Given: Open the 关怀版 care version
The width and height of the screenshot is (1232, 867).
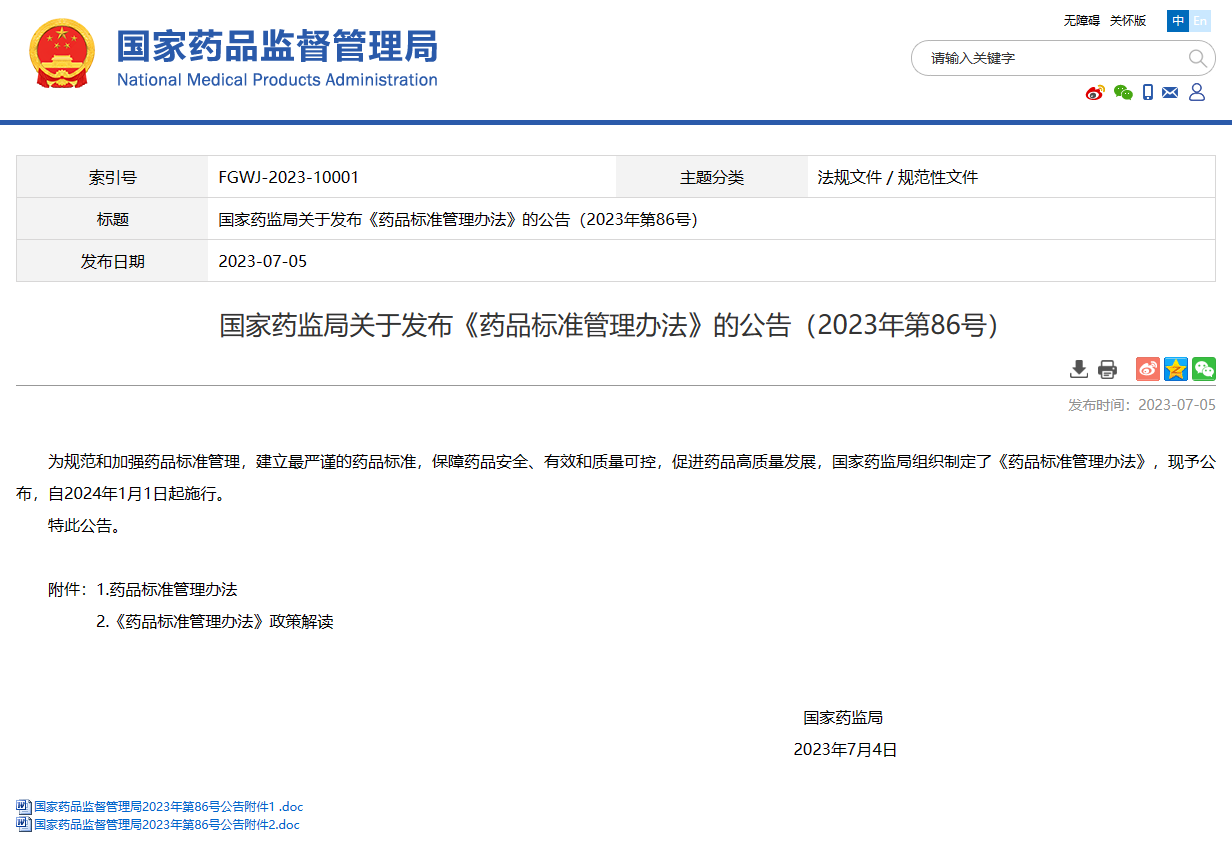Looking at the screenshot, I should pyautogui.click(x=1128, y=20).
